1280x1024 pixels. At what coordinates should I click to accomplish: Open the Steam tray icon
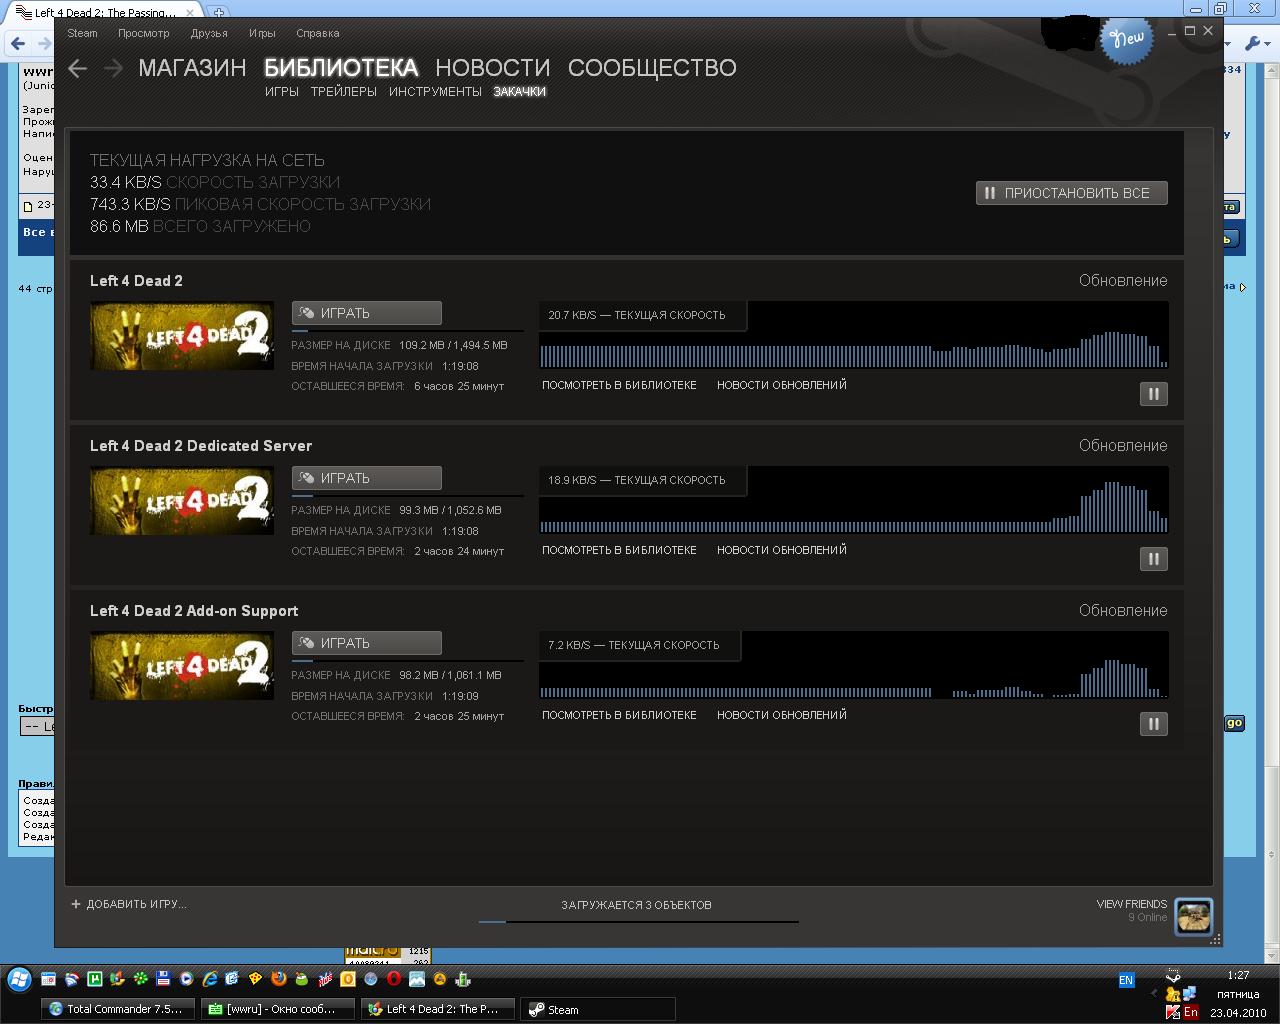(x=1172, y=974)
